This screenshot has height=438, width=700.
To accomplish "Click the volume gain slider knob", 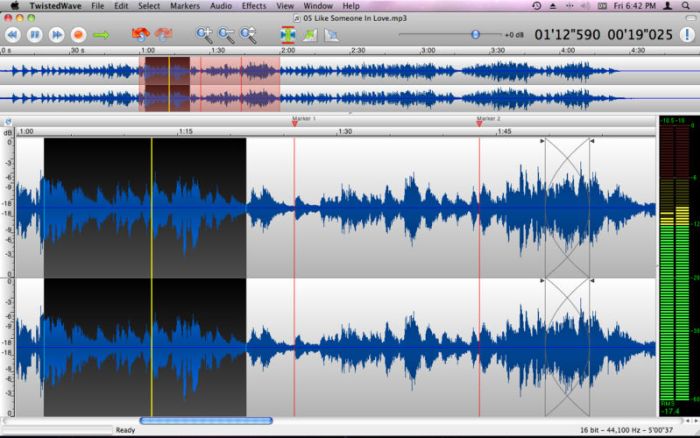I will pos(476,34).
